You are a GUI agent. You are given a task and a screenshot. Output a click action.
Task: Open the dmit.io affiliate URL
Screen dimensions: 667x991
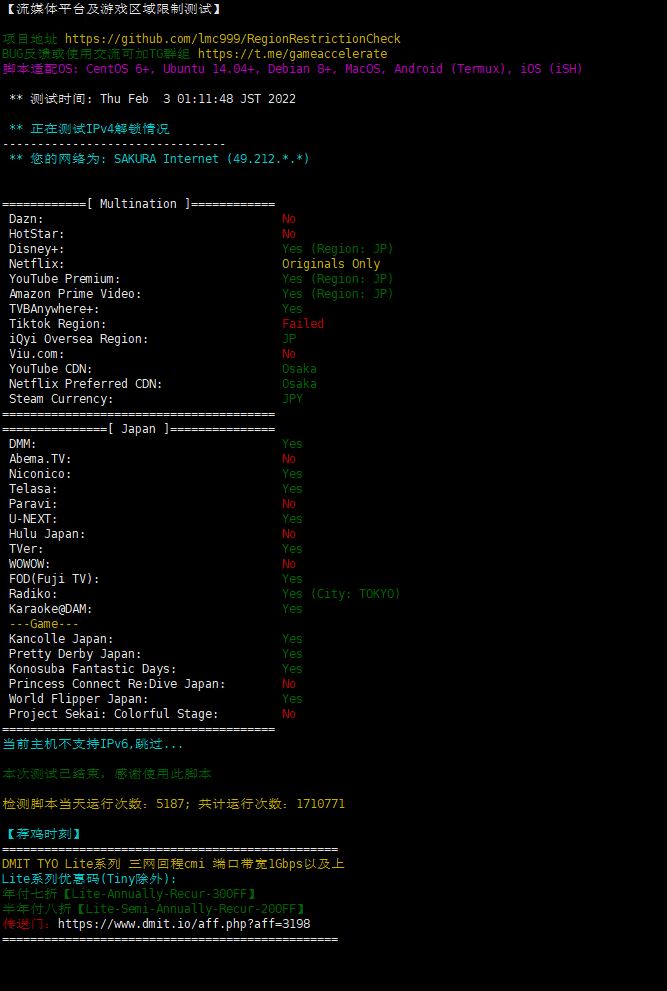tap(184, 924)
